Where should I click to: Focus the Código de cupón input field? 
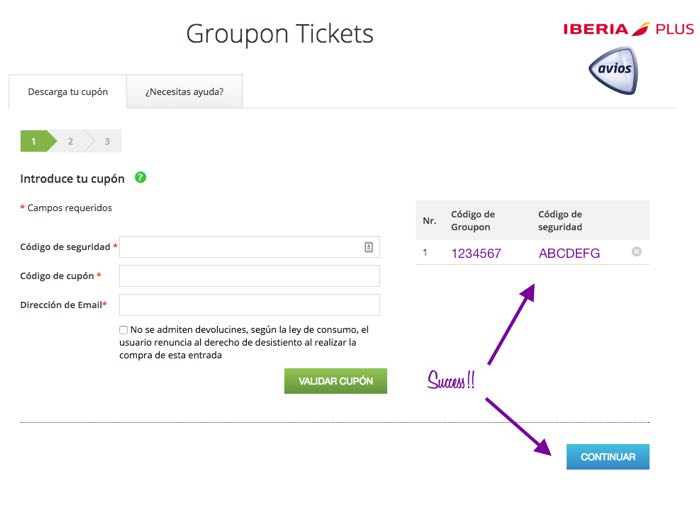pyautogui.click(x=250, y=276)
